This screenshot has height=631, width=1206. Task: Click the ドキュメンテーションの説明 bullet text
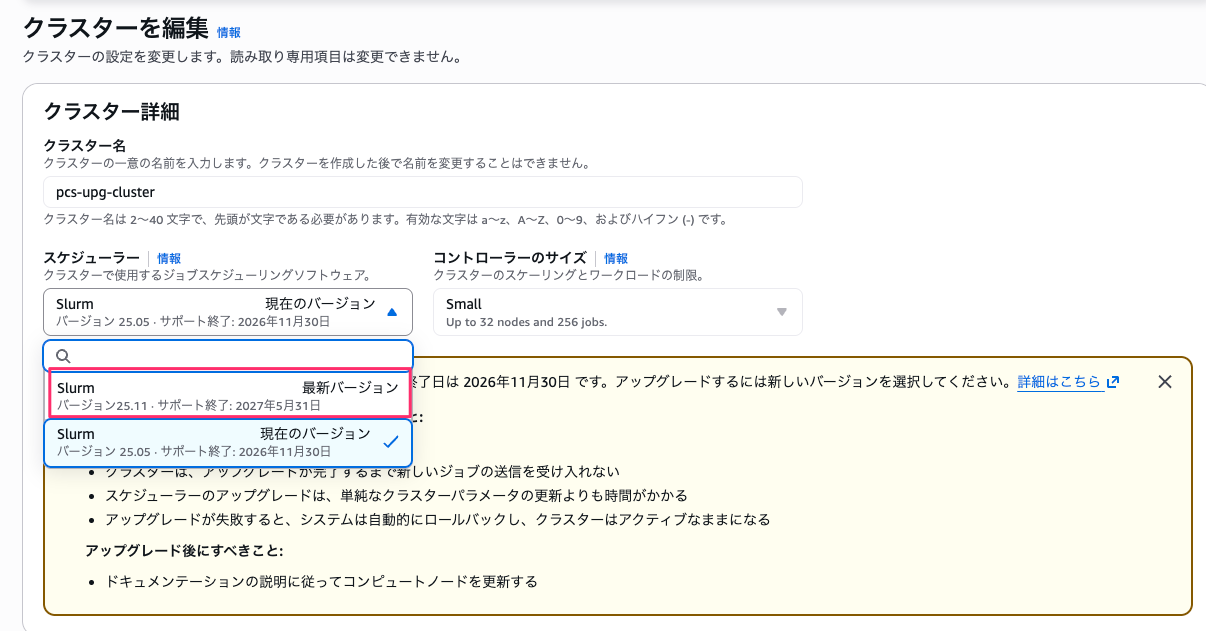coord(321,581)
